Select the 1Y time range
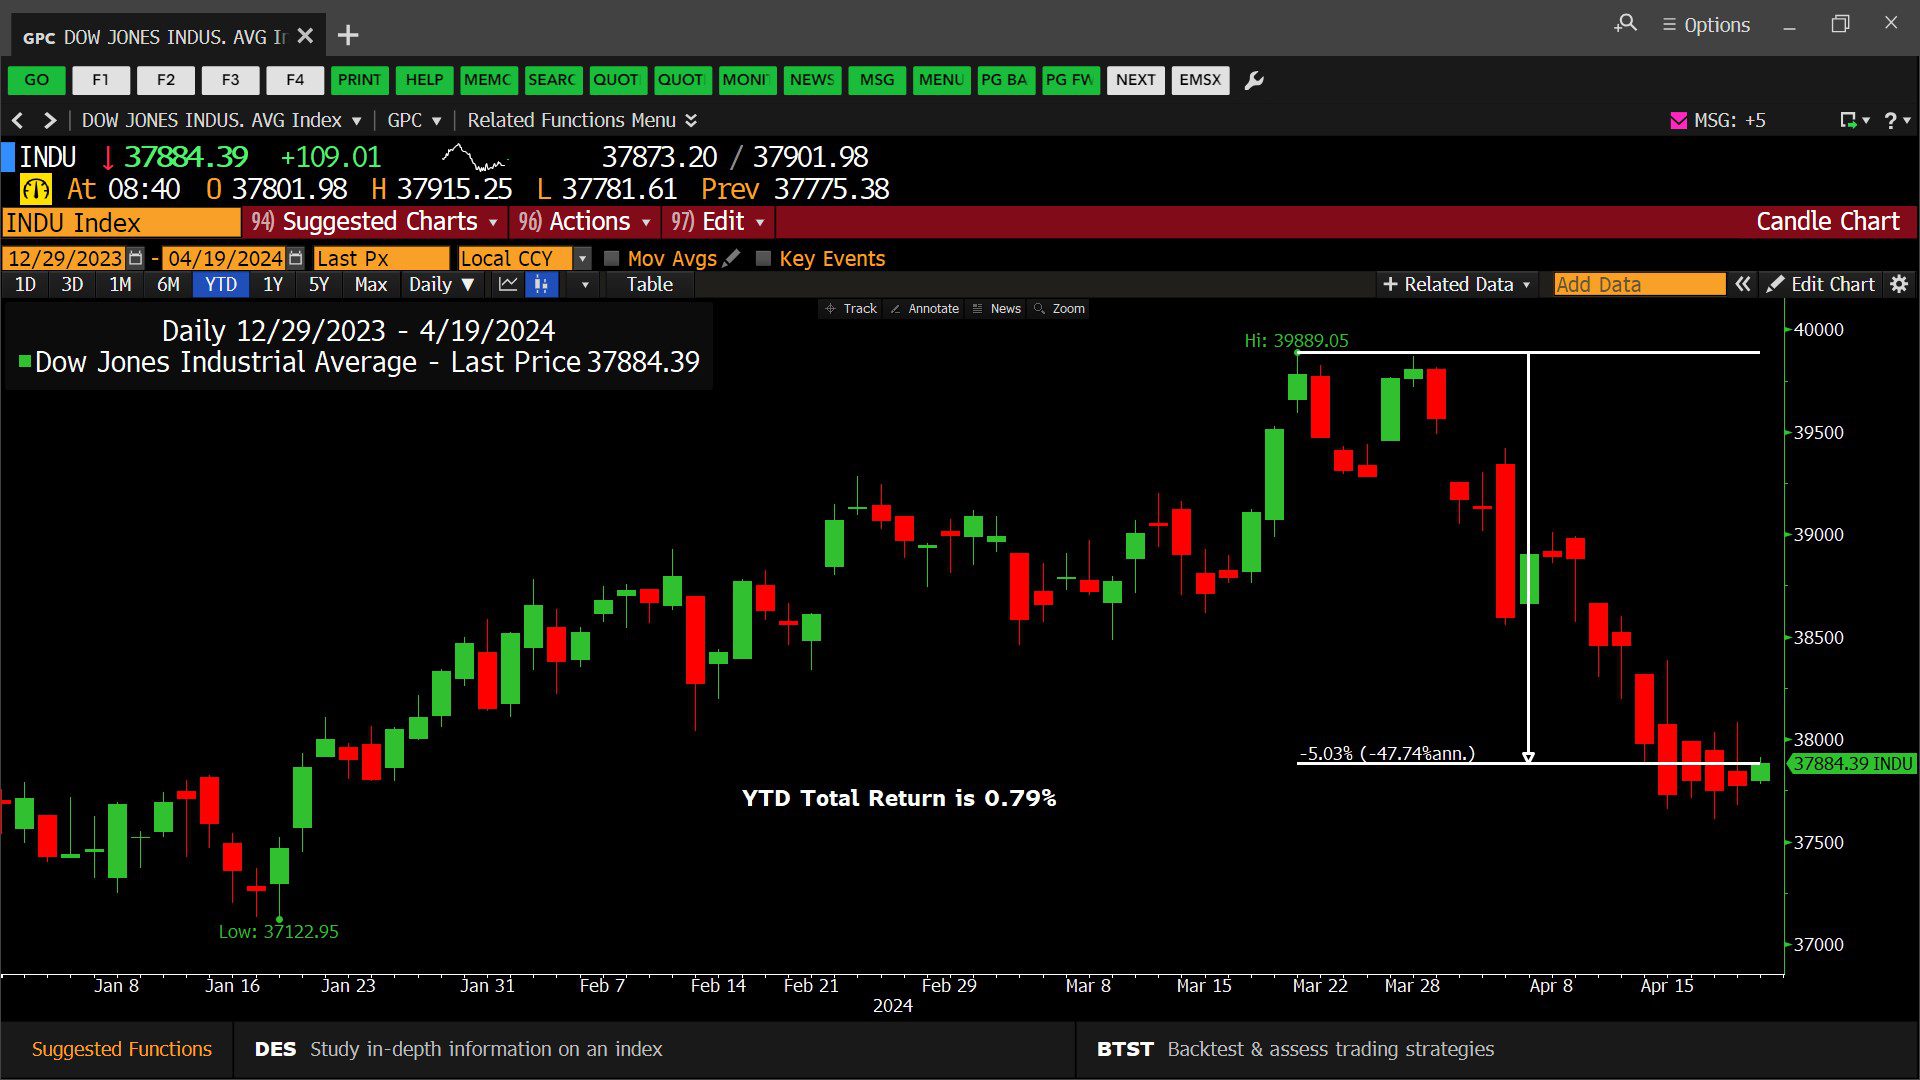This screenshot has width=1920, height=1080. tap(273, 284)
